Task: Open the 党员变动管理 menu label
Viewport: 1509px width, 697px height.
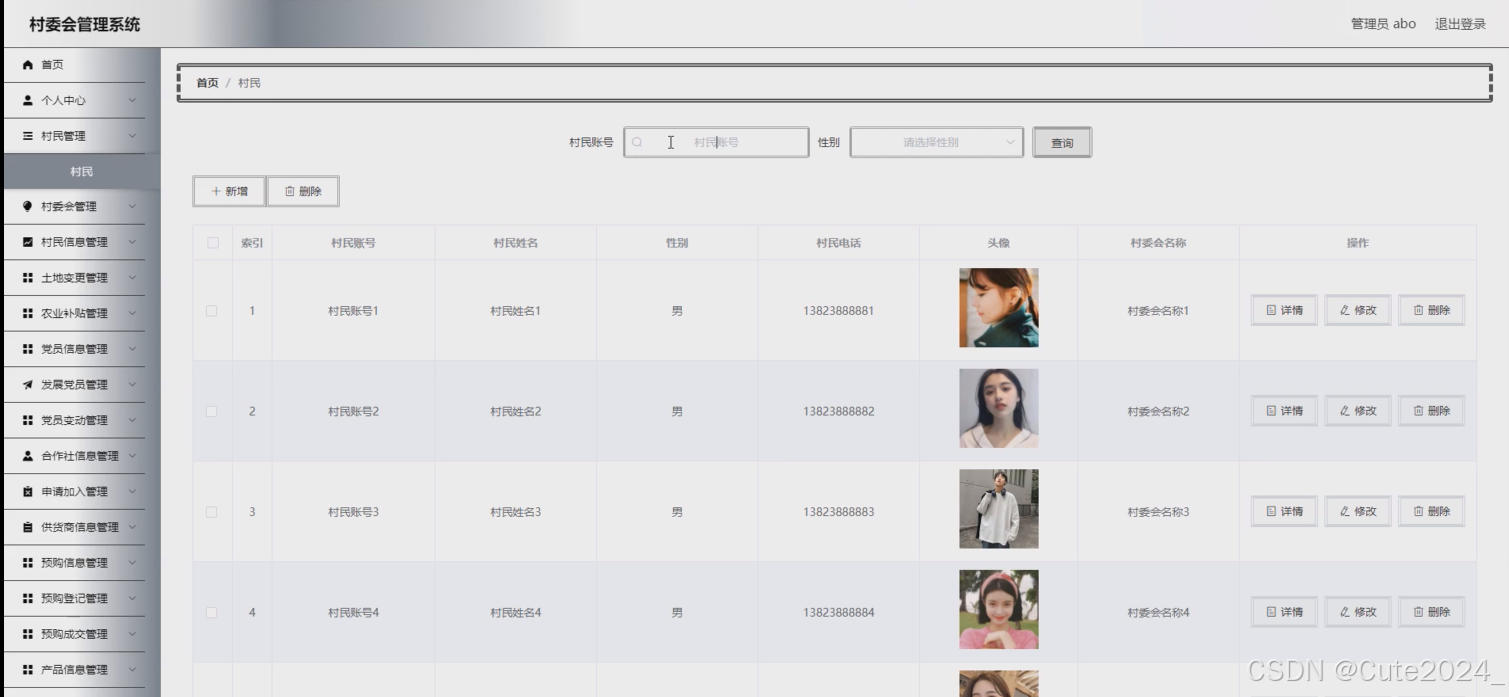Action: tap(74, 420)
